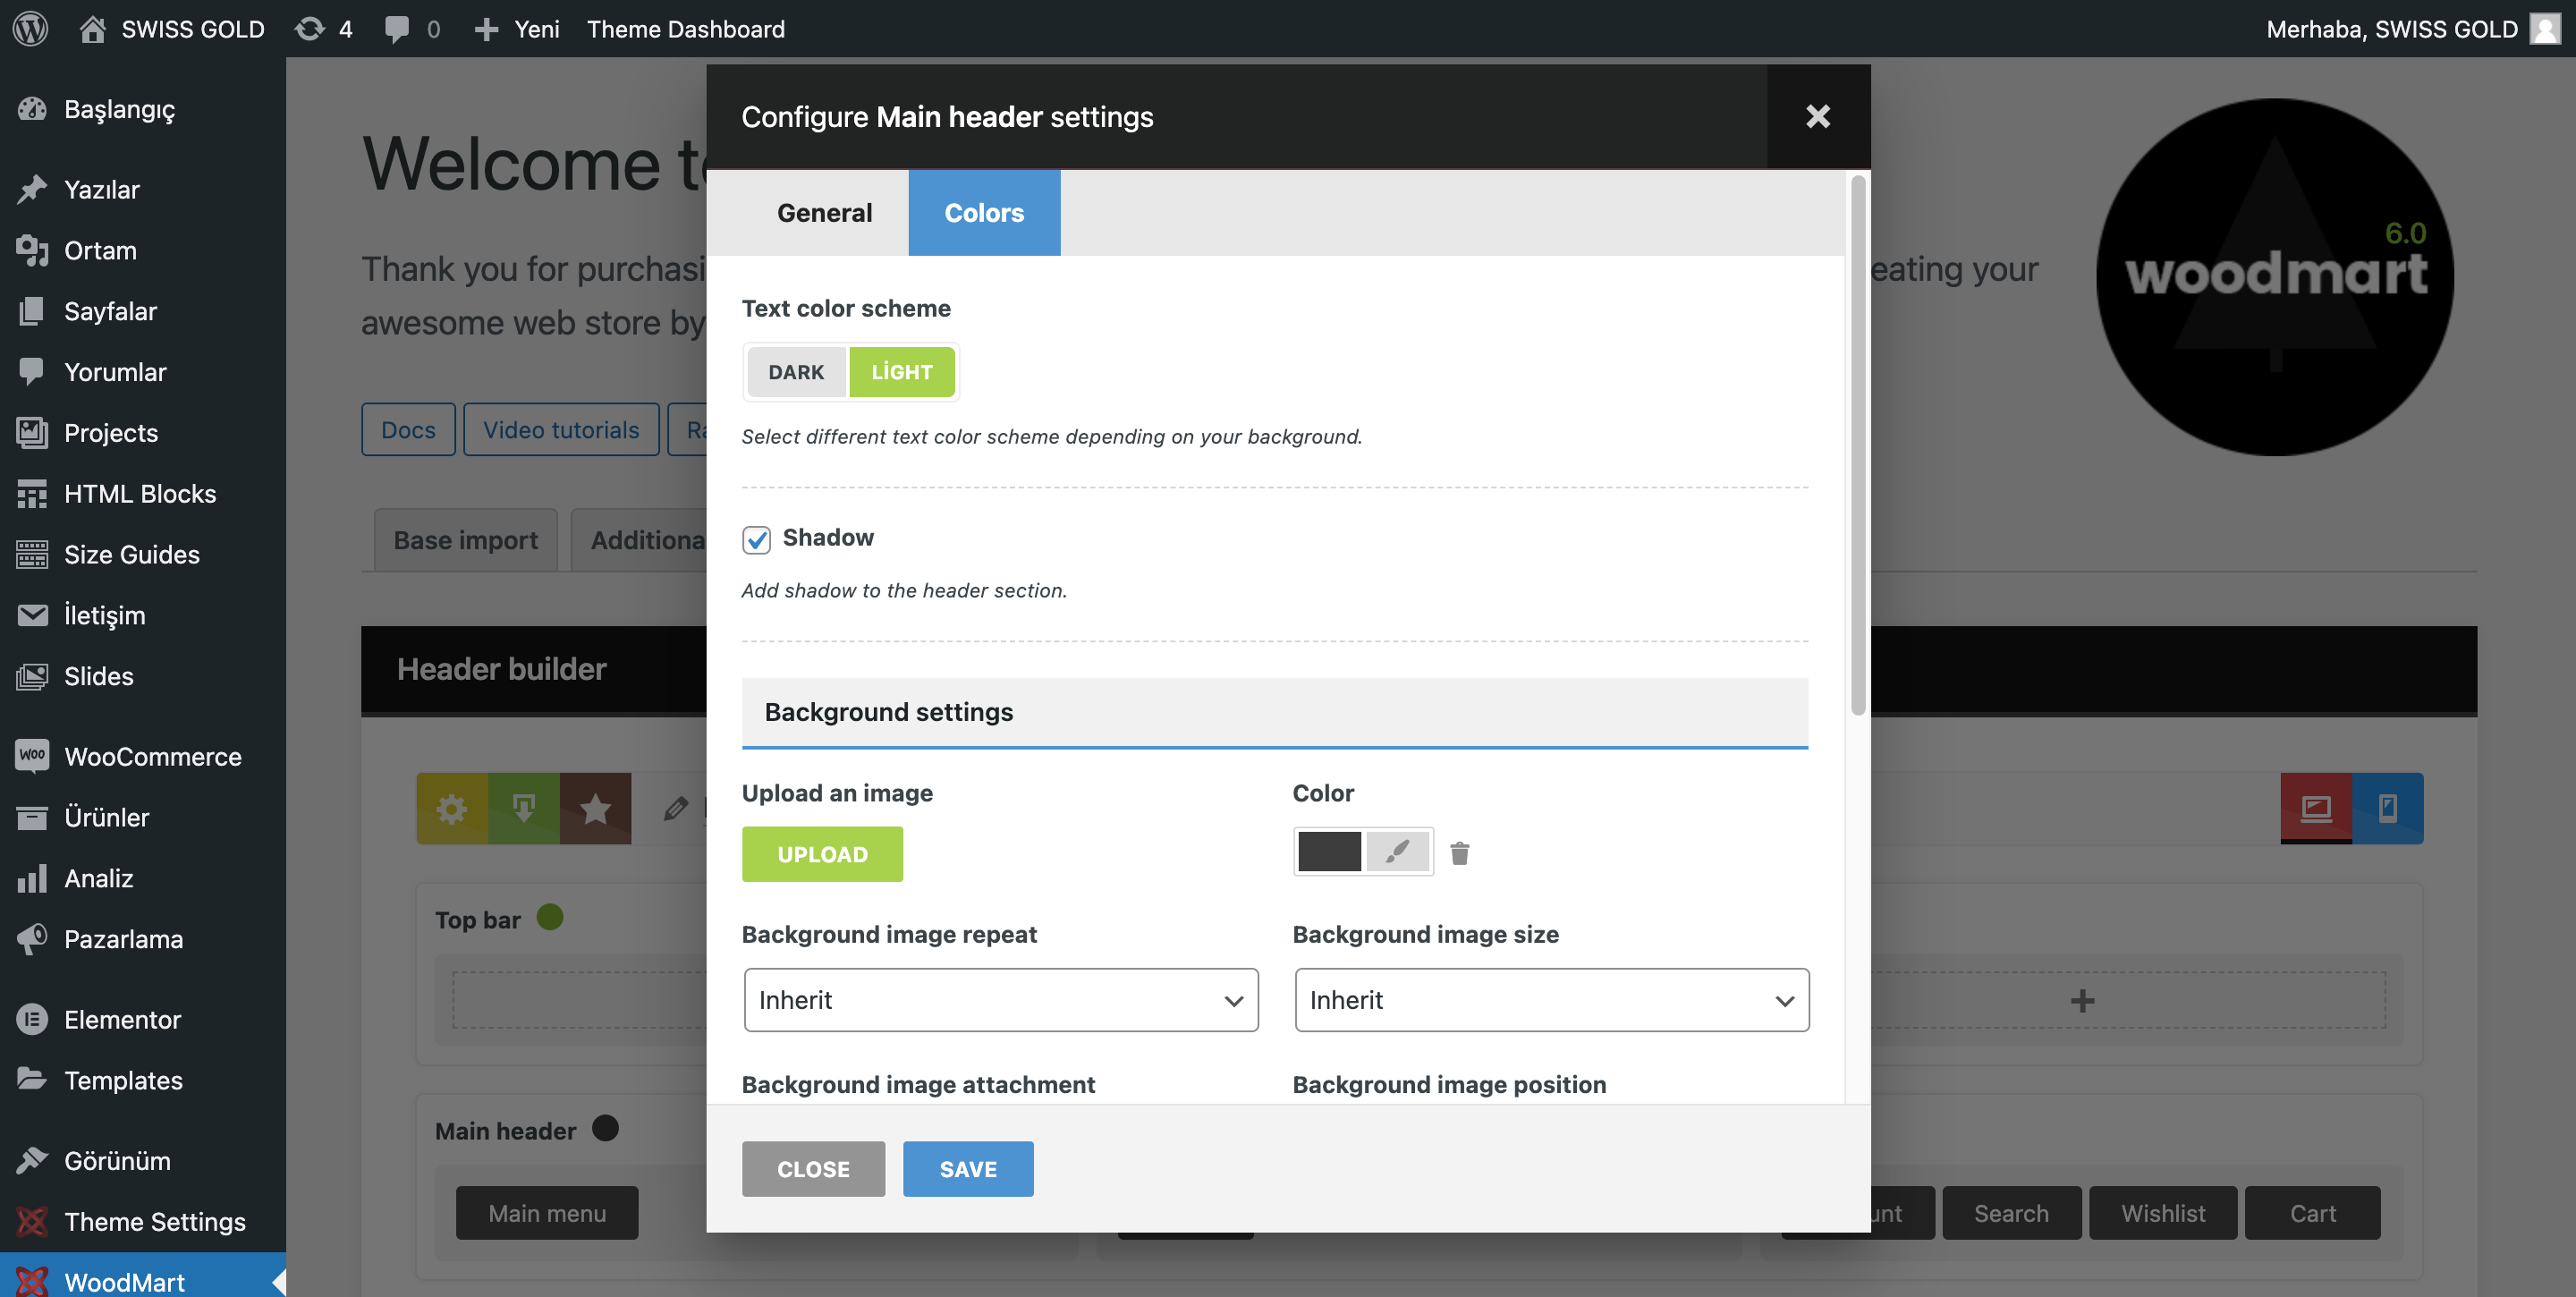Click the trash icon next to Color
Viewport: 2576px width, 1297px height.
[1459, 853]
